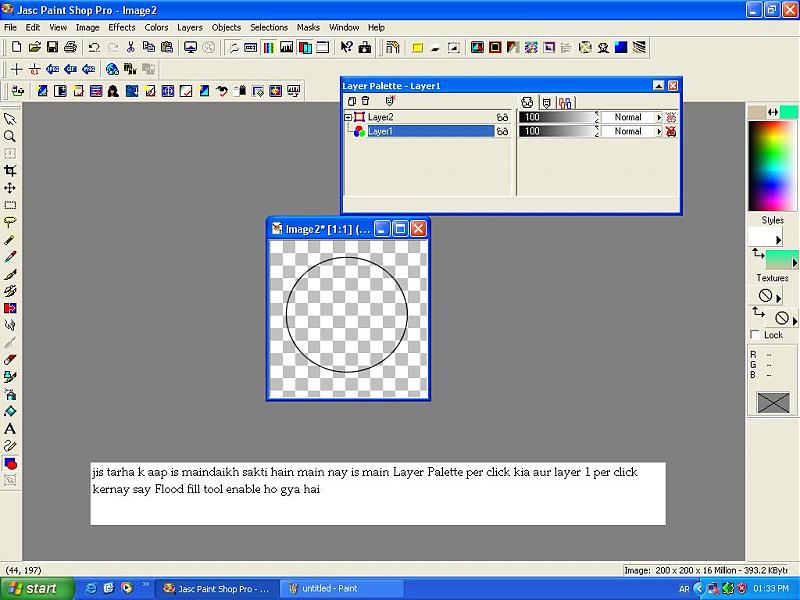Viewport: 800px width, 600px height.
Task: Open the Effects menu
Action: pyautogui.click(x=121, y=27)
